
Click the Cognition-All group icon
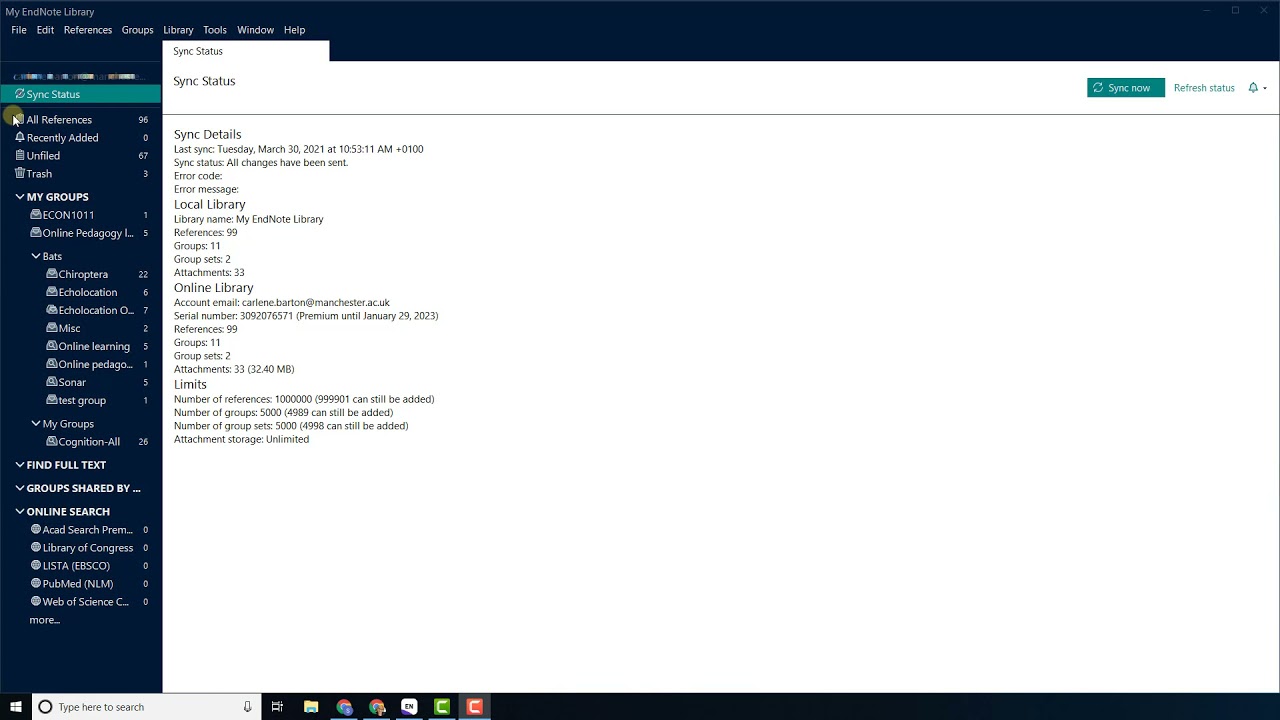pyautogui.click(x=52, y=442)
